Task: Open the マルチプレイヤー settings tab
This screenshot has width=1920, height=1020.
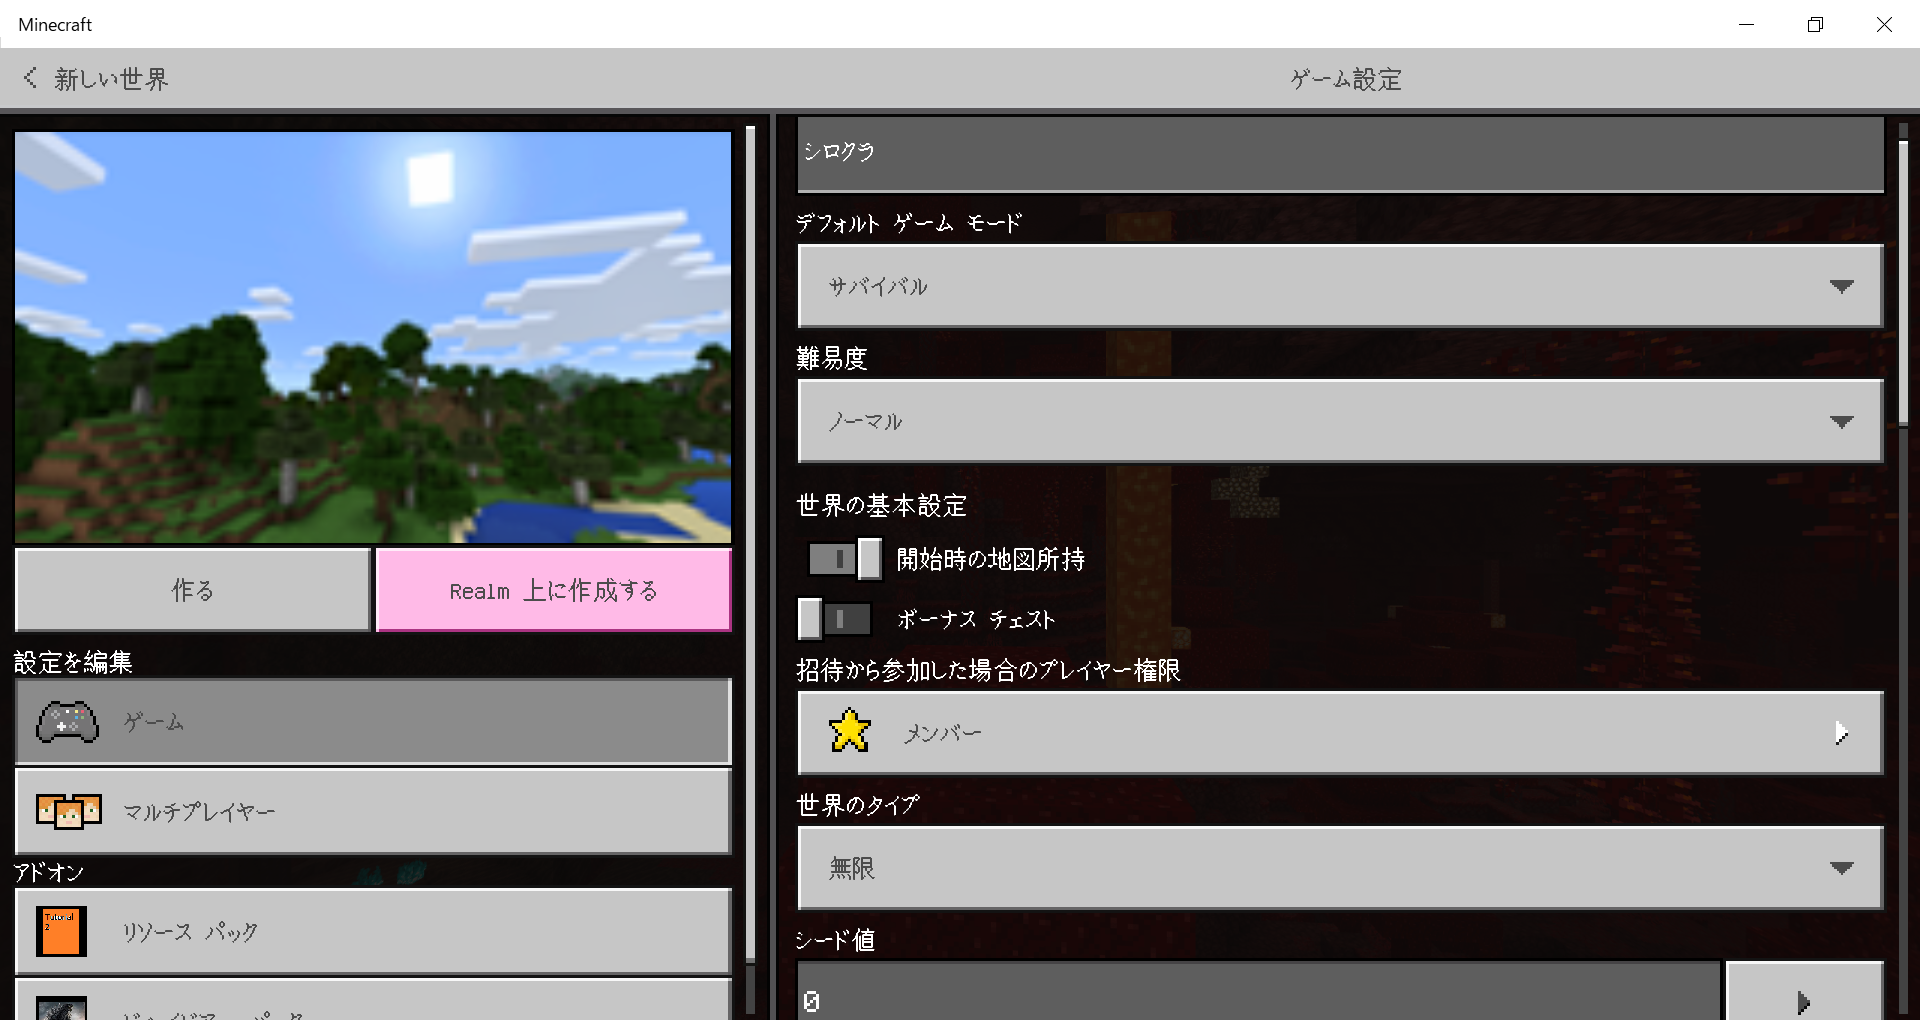Action: click(373, 811)
